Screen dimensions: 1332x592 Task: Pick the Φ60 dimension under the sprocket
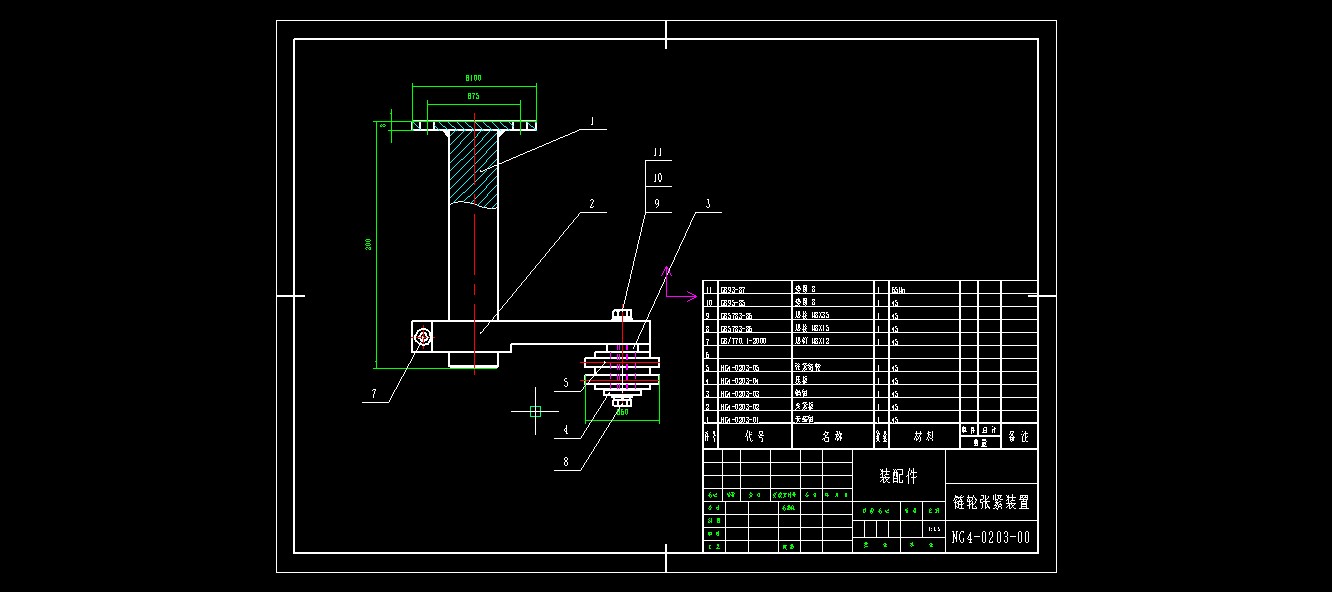pos(622,412)
